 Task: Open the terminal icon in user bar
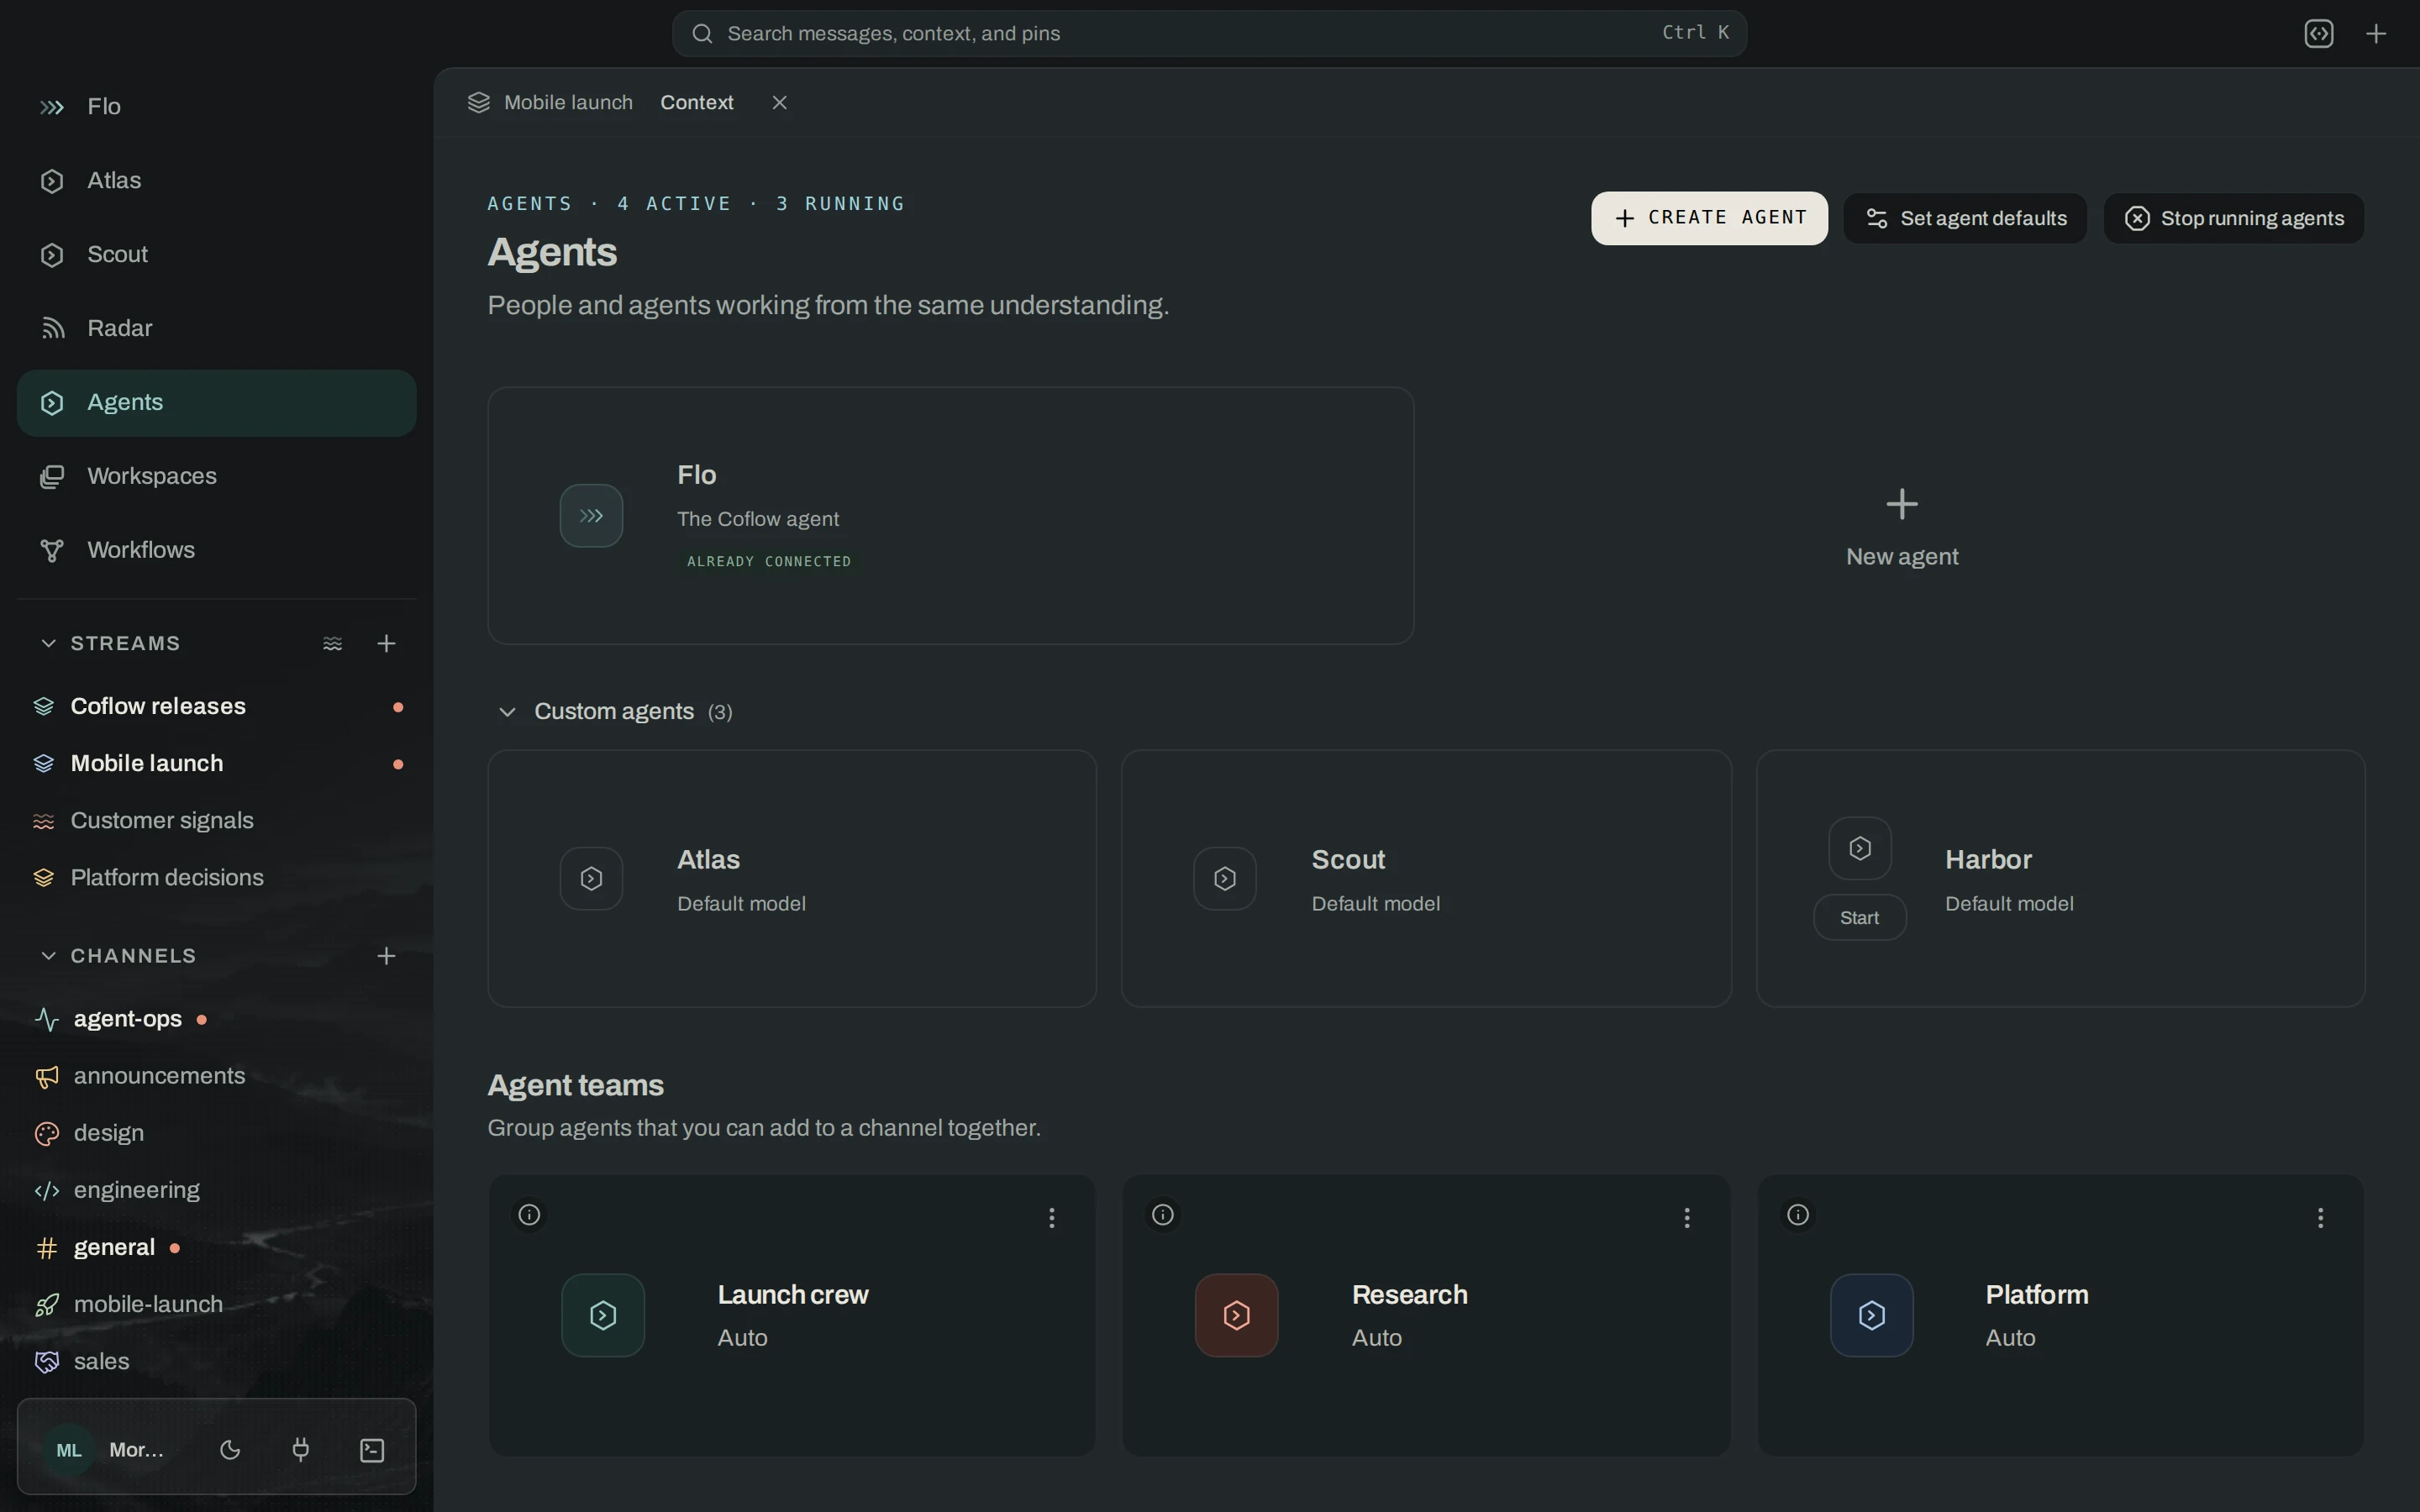point(372,1450)
